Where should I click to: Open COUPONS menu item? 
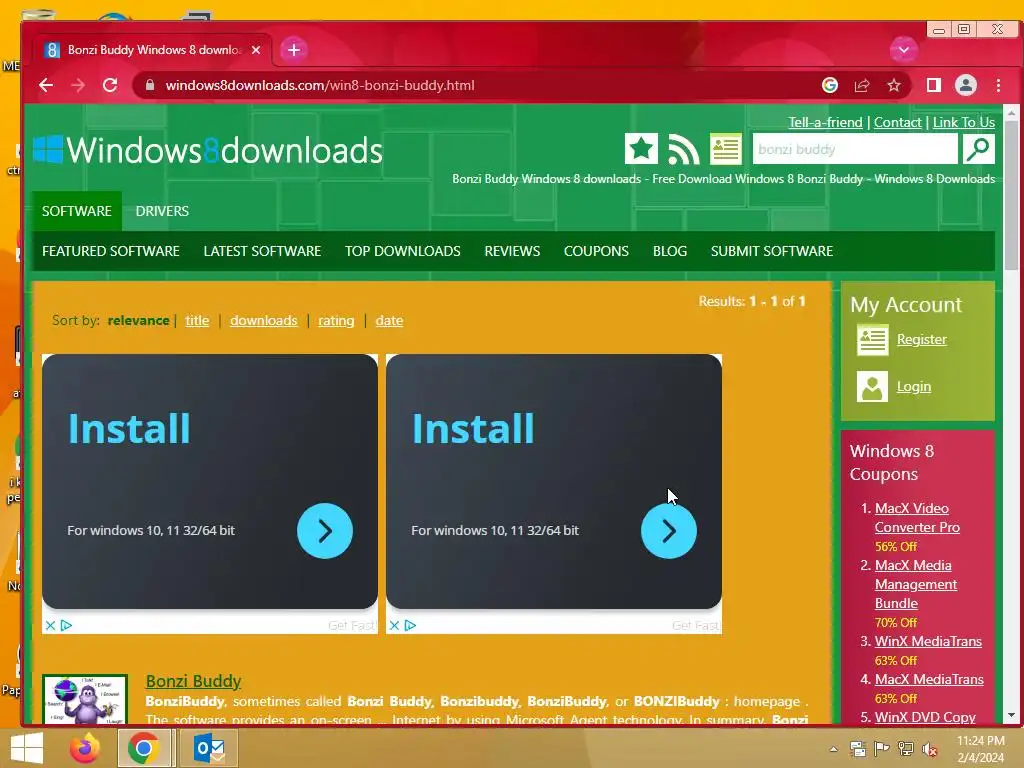(596, 251)
